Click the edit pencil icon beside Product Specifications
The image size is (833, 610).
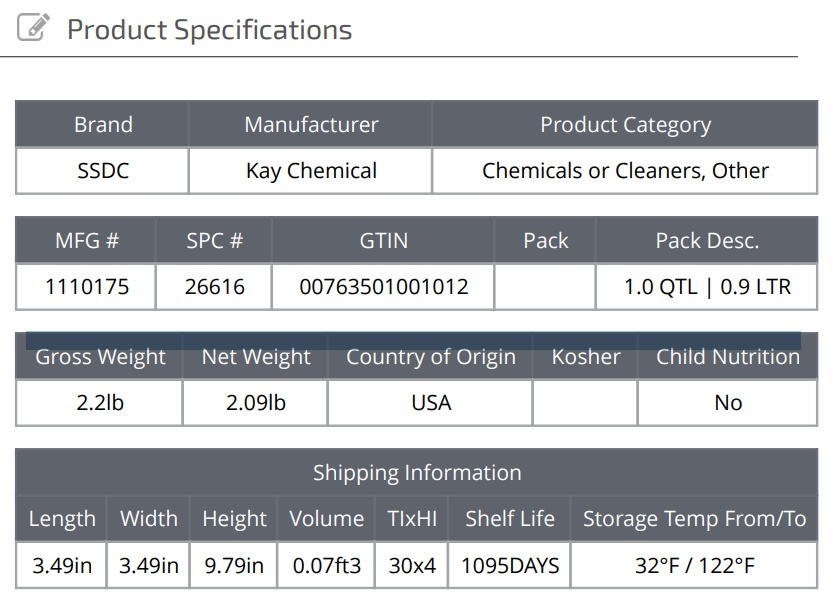click(34, 28)
